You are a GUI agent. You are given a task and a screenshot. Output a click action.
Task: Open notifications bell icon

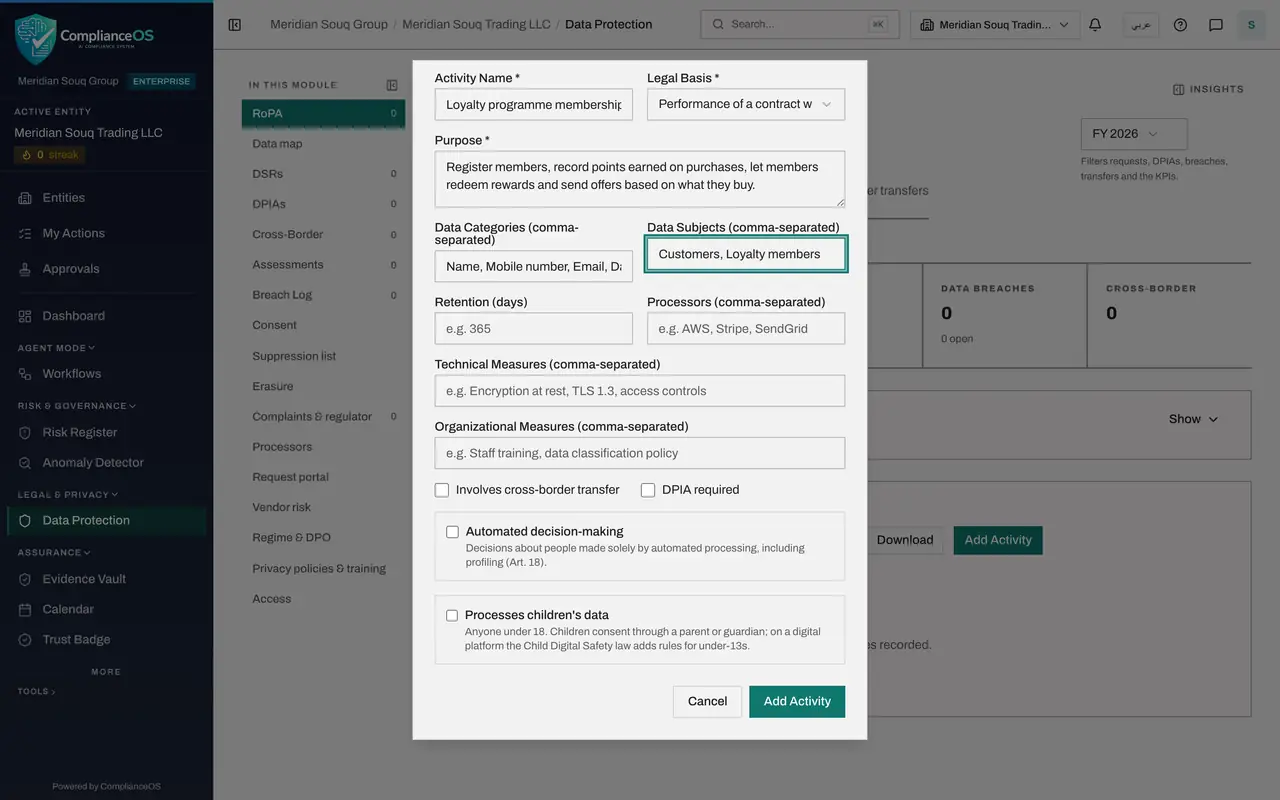pos(1095,25)
